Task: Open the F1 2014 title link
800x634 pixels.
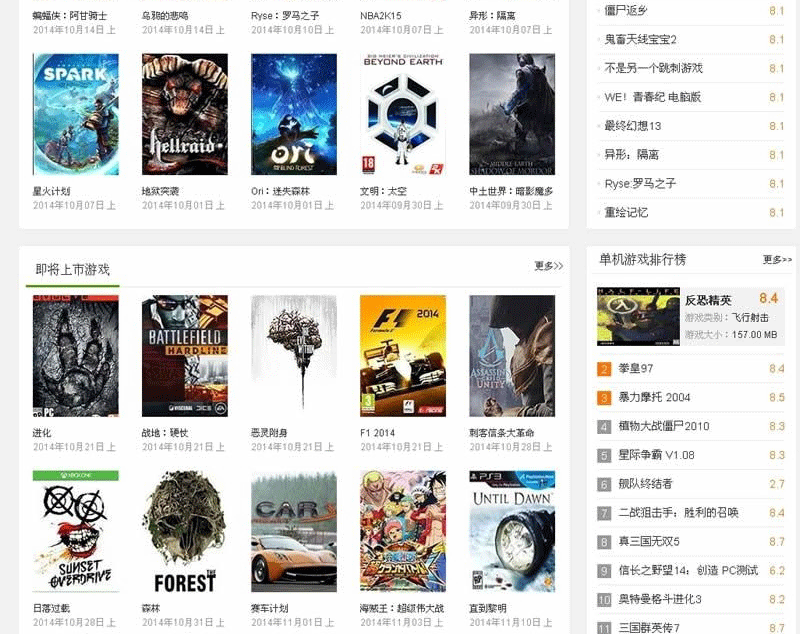Action: point(378,433)
